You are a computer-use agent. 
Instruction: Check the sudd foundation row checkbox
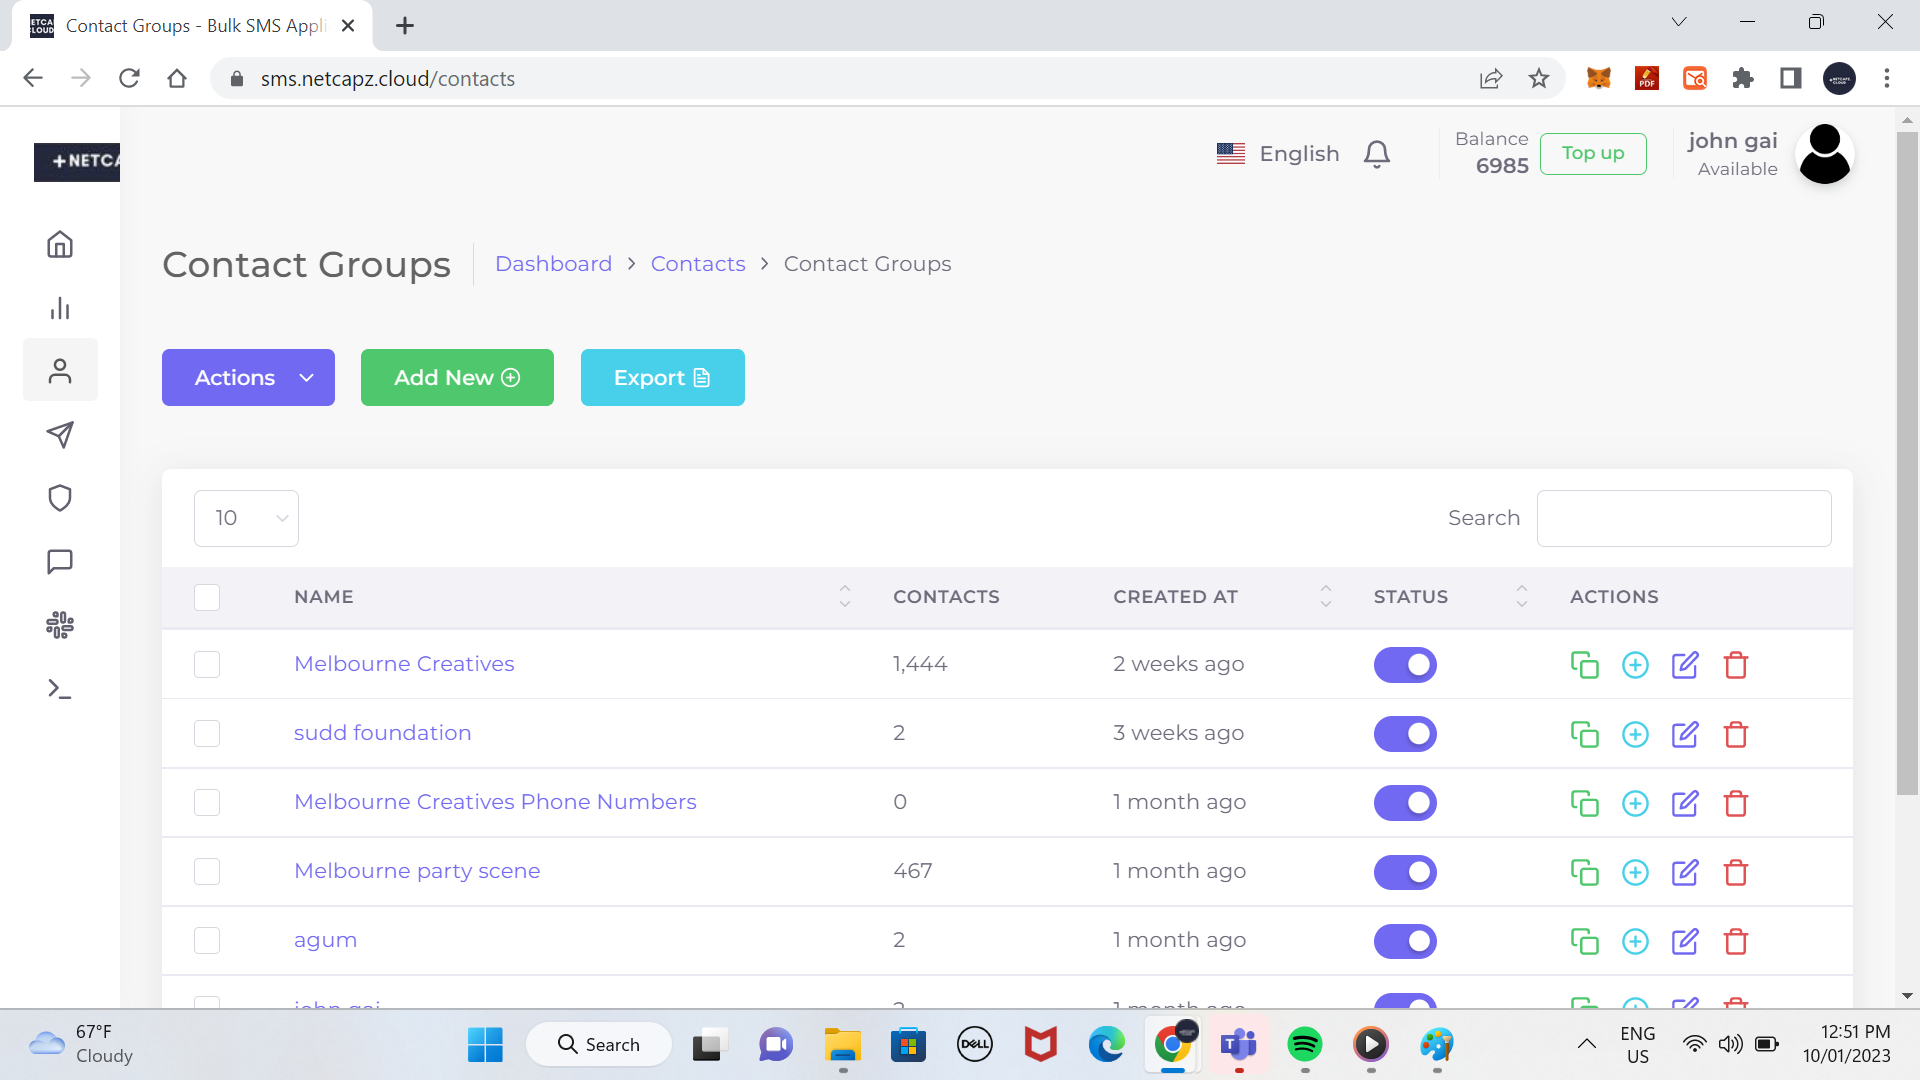tap(207, 734)
